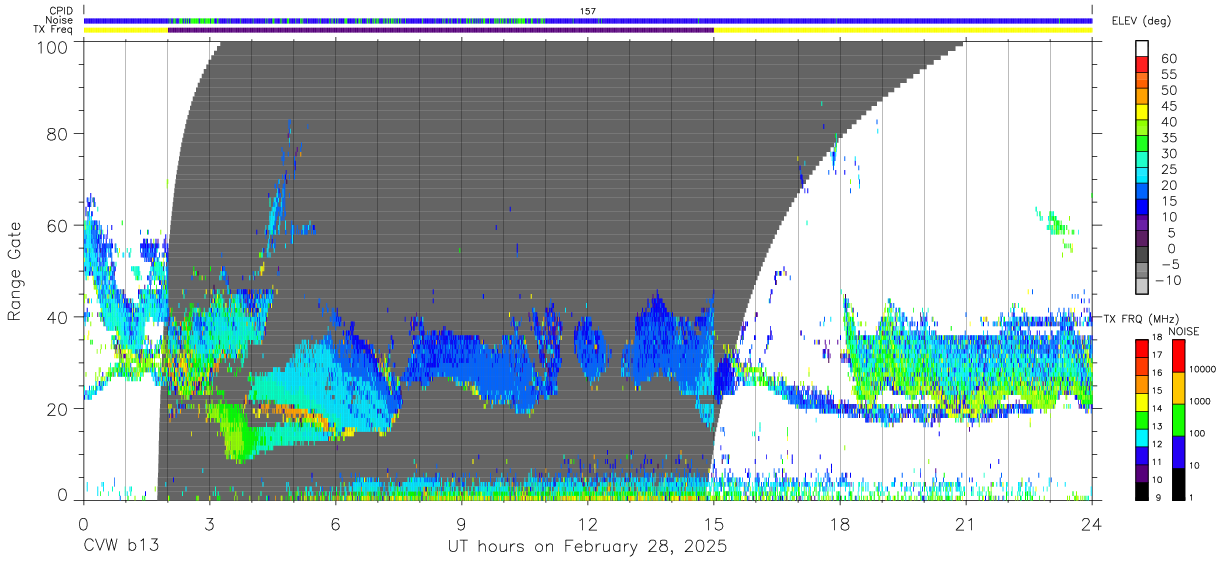Pick the black 9–10 MHz TX frequency swatch
1228x567 pixels.
point(1141,490)
